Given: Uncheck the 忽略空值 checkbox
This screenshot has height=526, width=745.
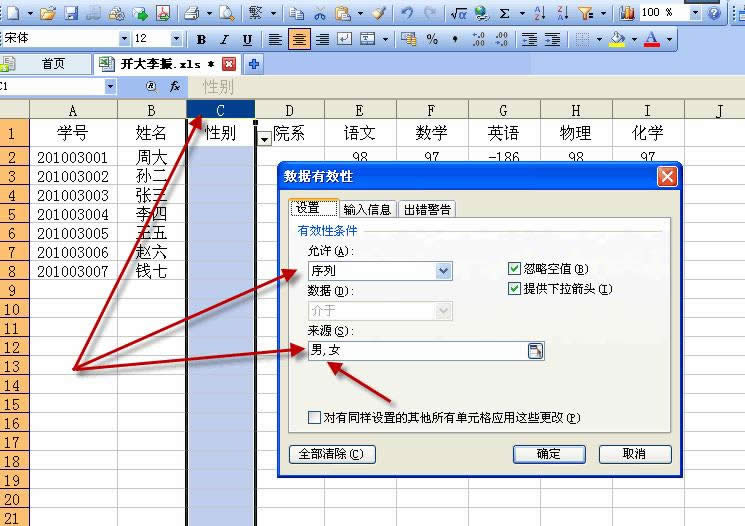Looking at the screenshot, I should pyautogui.click(x=514, y=268).
